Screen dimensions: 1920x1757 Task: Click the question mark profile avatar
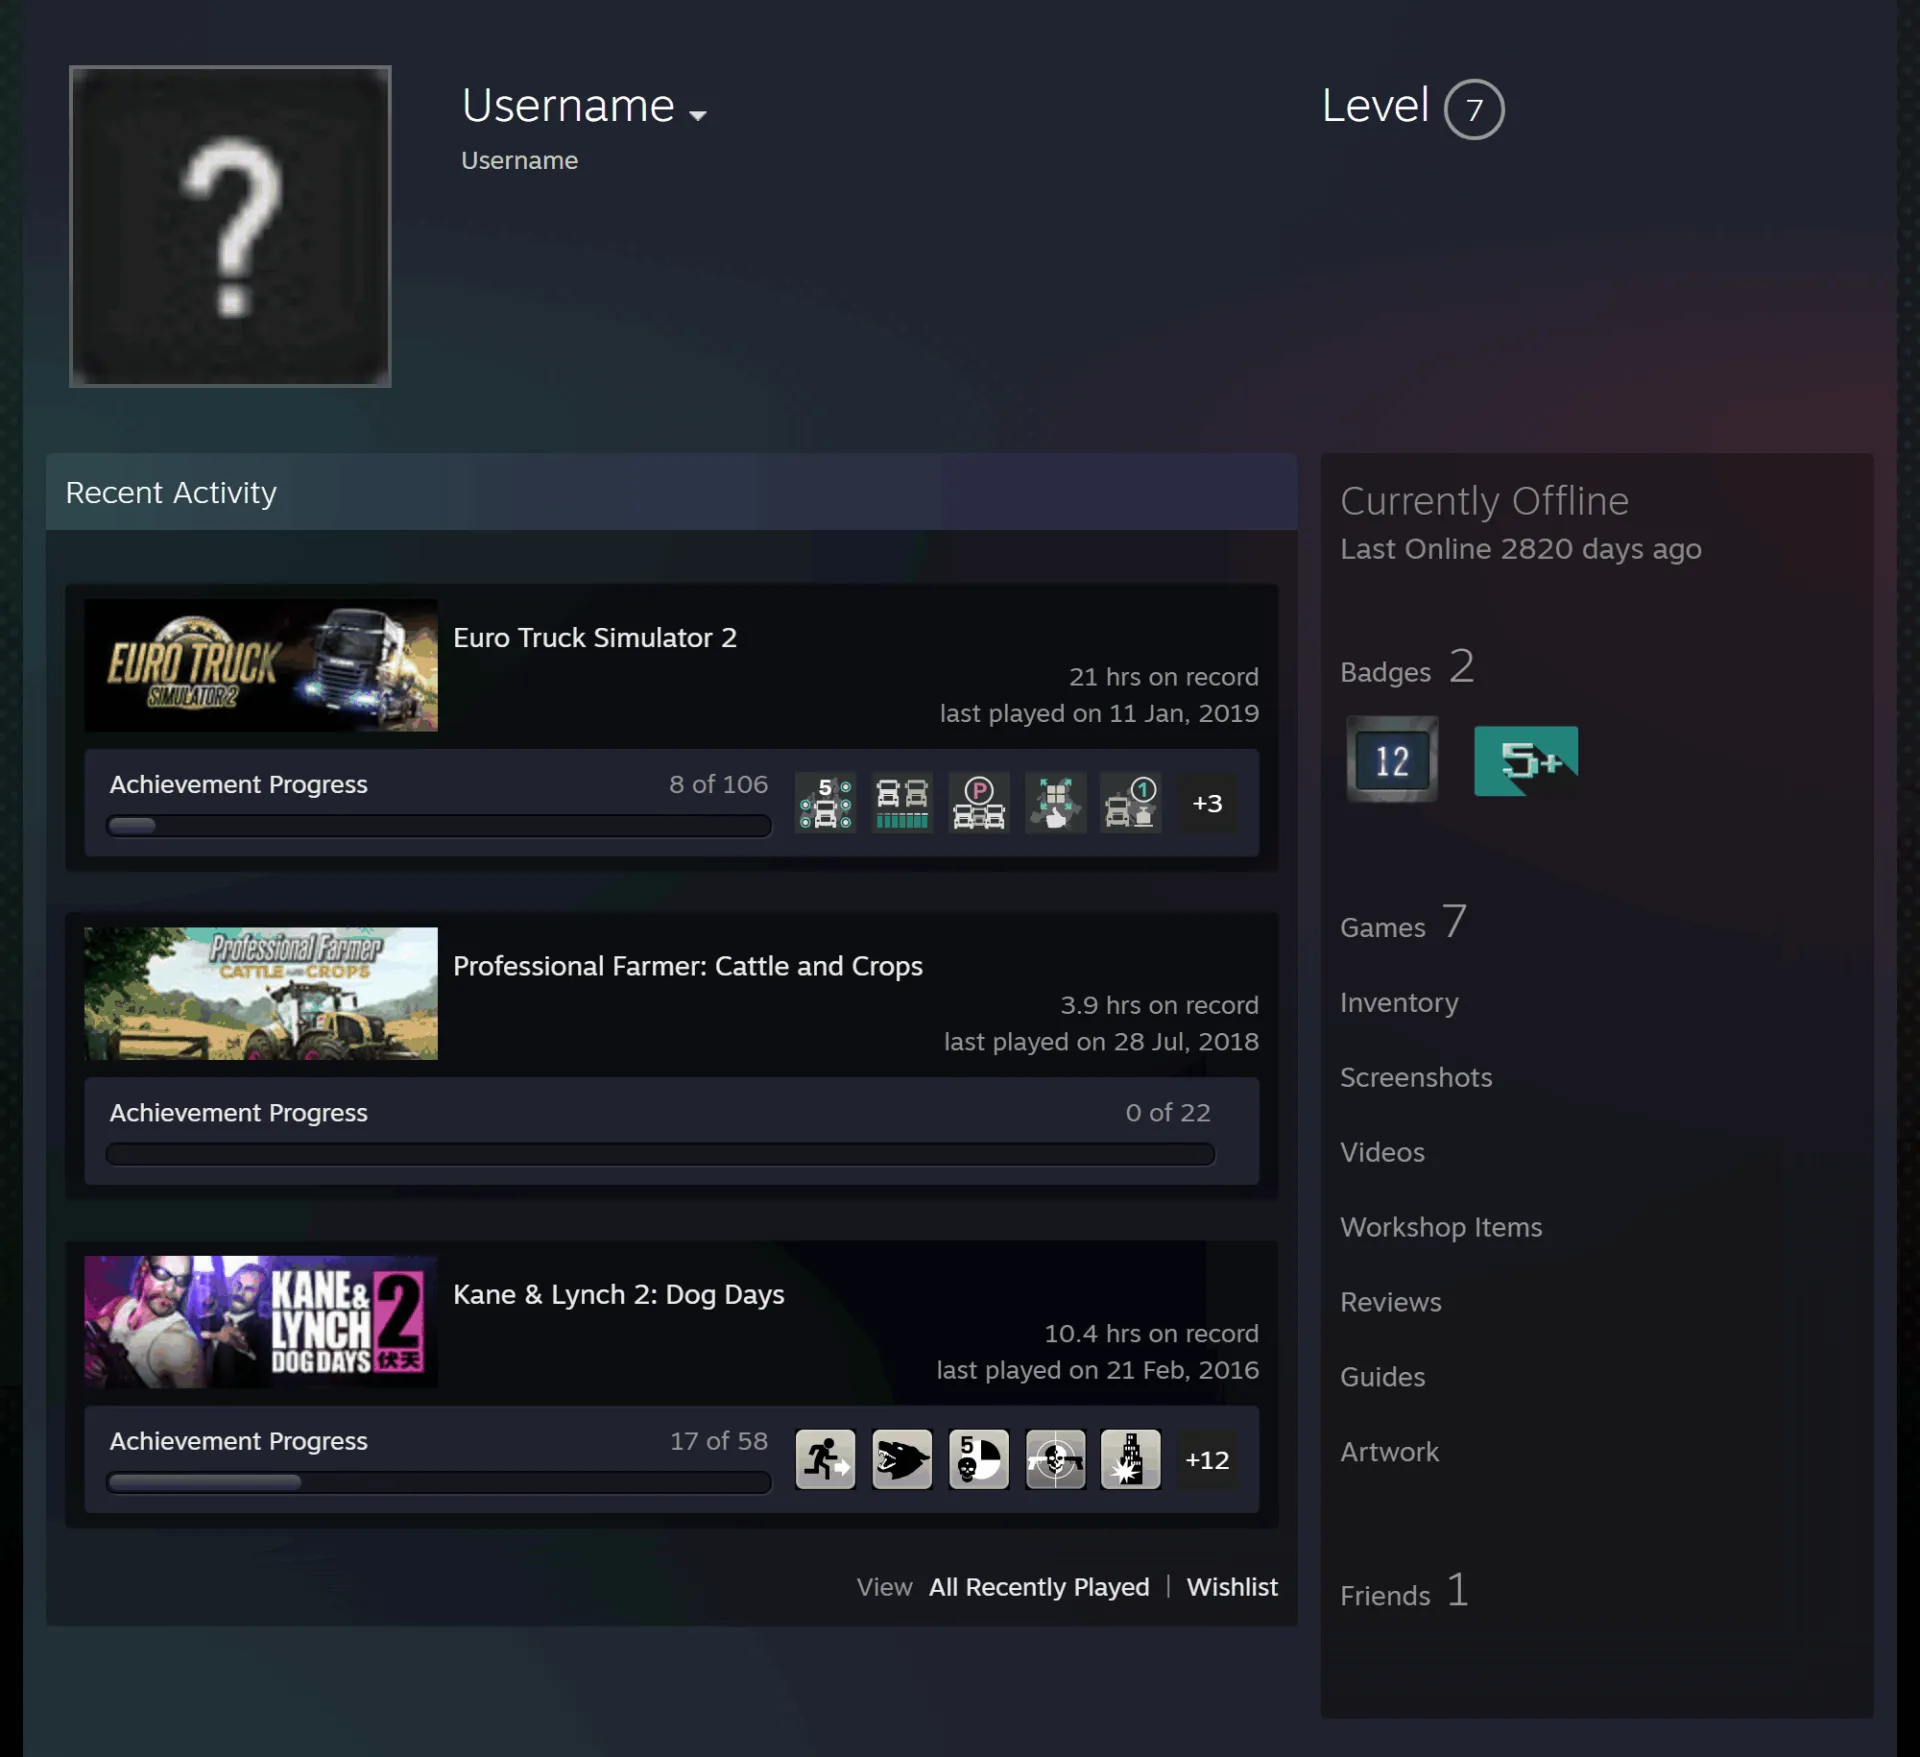pos(230,226)
